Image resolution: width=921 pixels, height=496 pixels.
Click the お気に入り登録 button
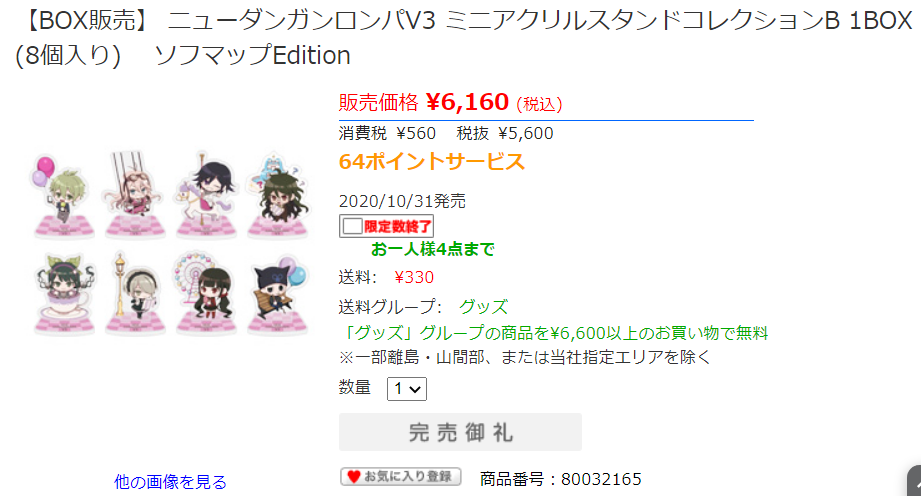pyautogui.click(x=401, y=477)
